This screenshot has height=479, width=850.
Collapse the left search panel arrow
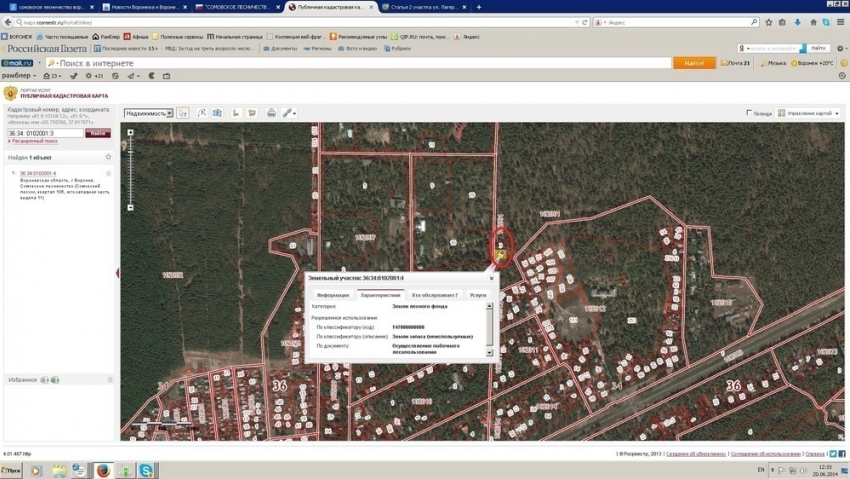point(118,273)
